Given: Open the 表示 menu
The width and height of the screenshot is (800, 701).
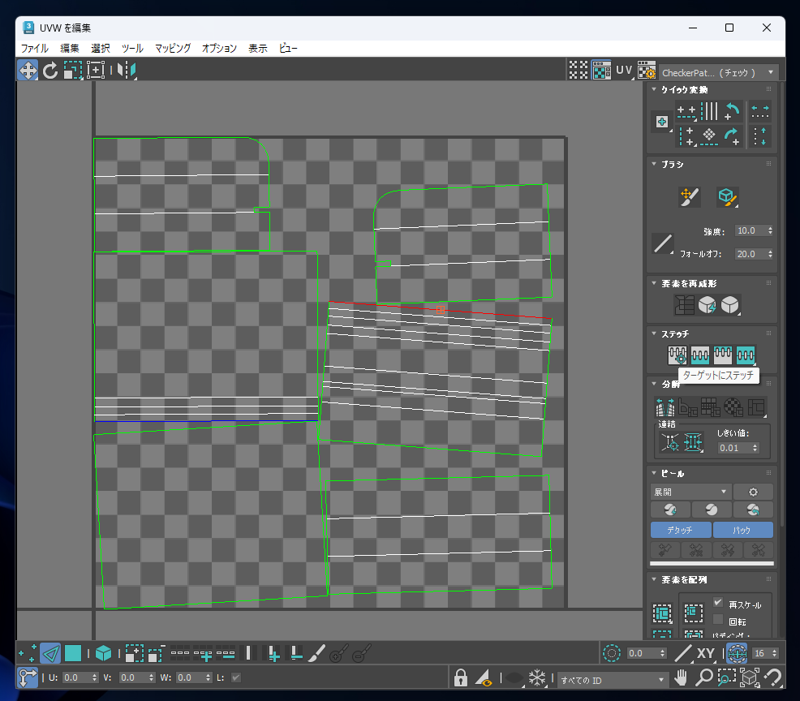Looking at the screenshot, I should click(258, 48).
